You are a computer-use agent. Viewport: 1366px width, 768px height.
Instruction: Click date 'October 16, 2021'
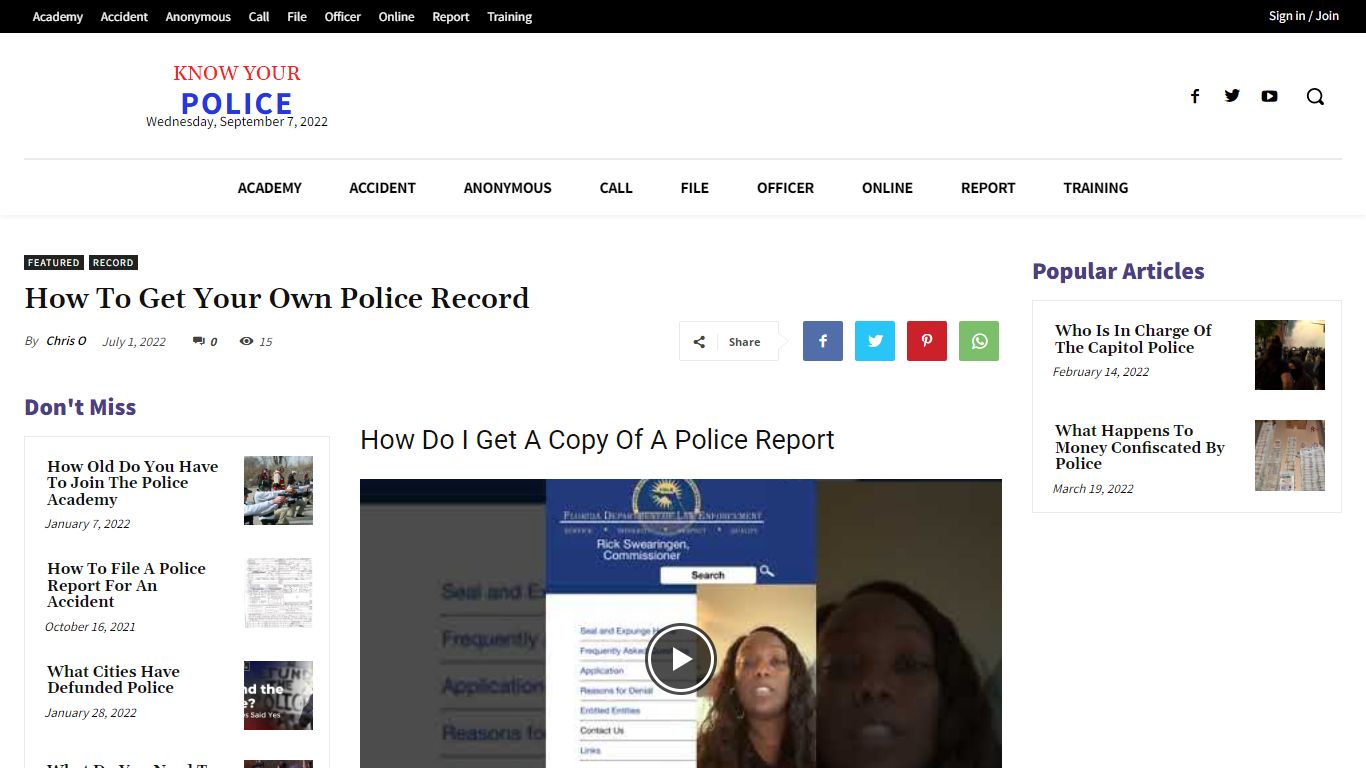click(x=90, y=627)
